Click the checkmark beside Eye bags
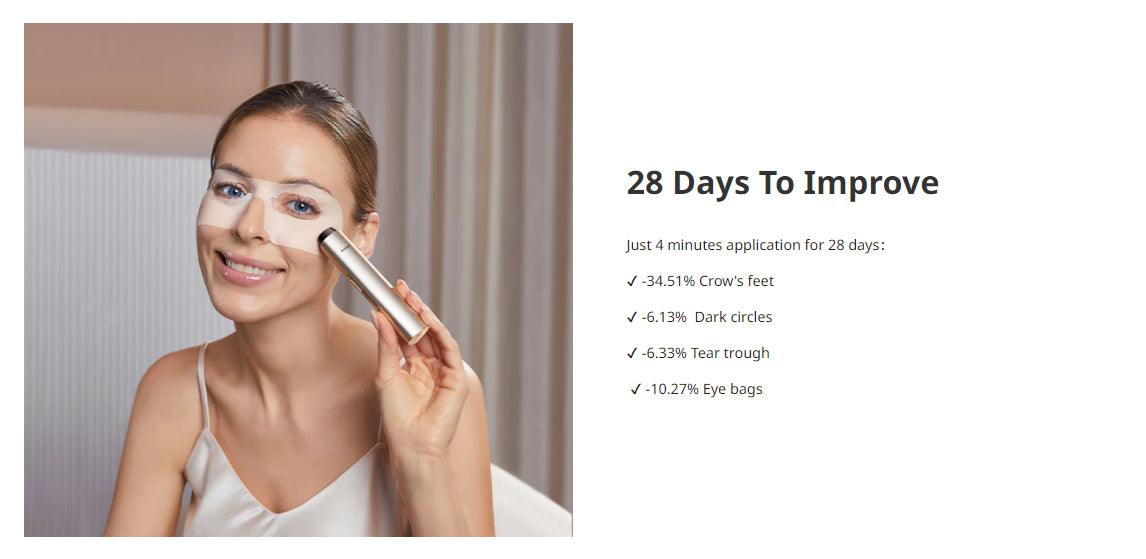Screen dimensions: 1146x559 (x=636, y=389)
